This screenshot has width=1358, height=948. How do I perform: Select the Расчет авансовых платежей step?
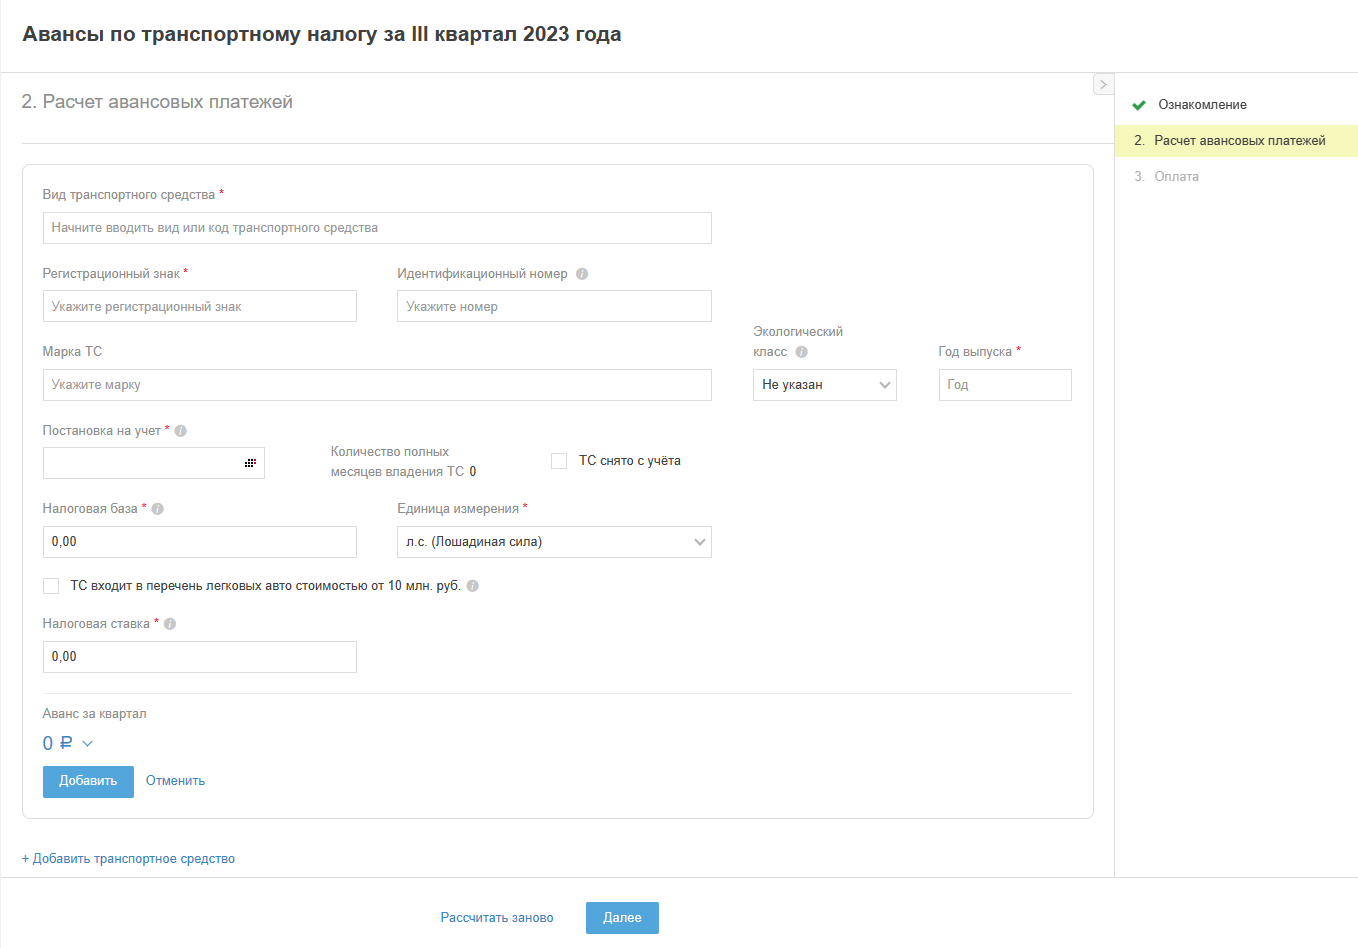pyautogui.click(x=1239, y=141)
